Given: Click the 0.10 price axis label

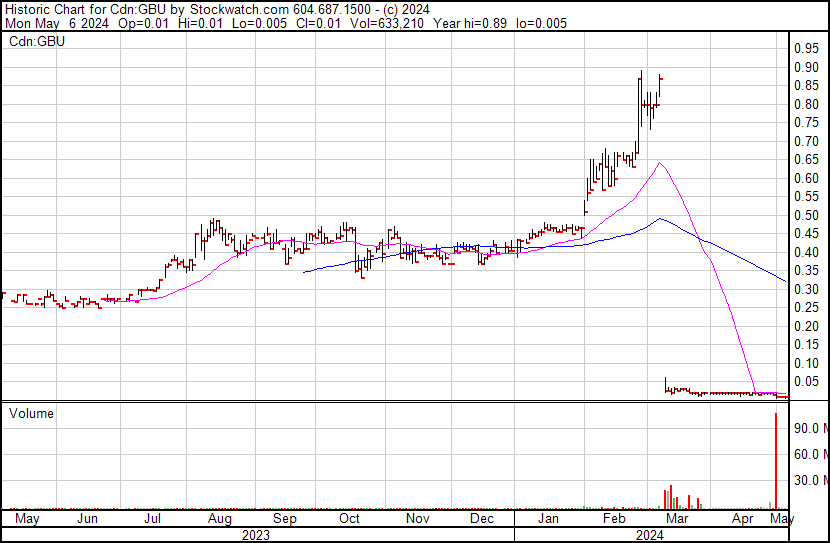Looking at the screenshot, I should point(806,363).
